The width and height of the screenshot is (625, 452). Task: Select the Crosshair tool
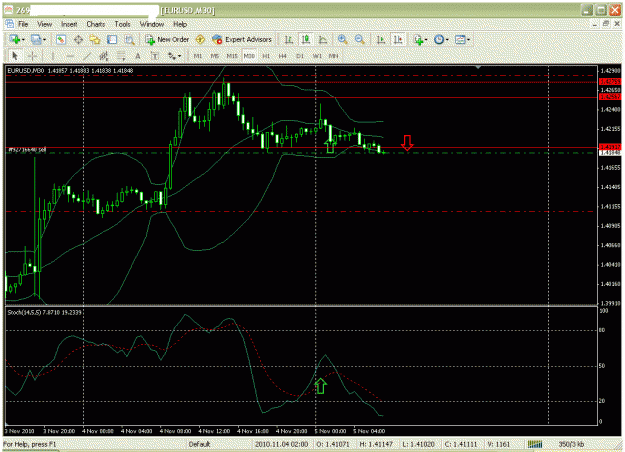point(33,56)
